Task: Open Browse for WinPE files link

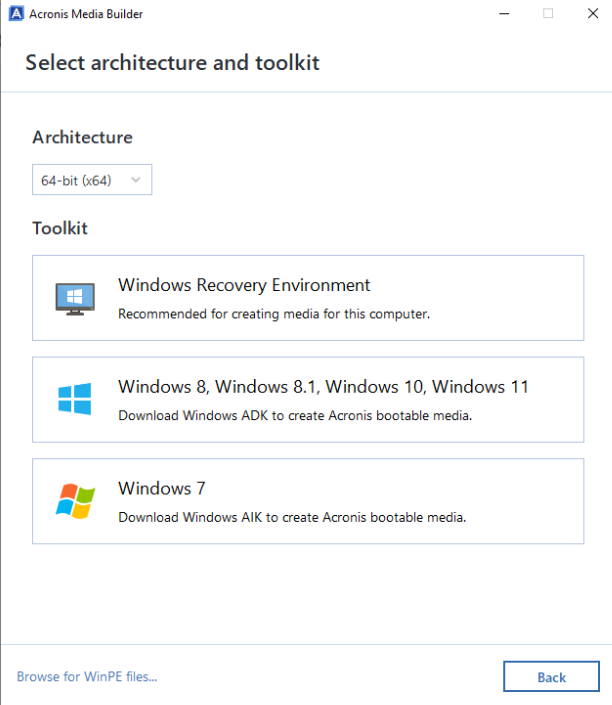Action: [87, 676]
